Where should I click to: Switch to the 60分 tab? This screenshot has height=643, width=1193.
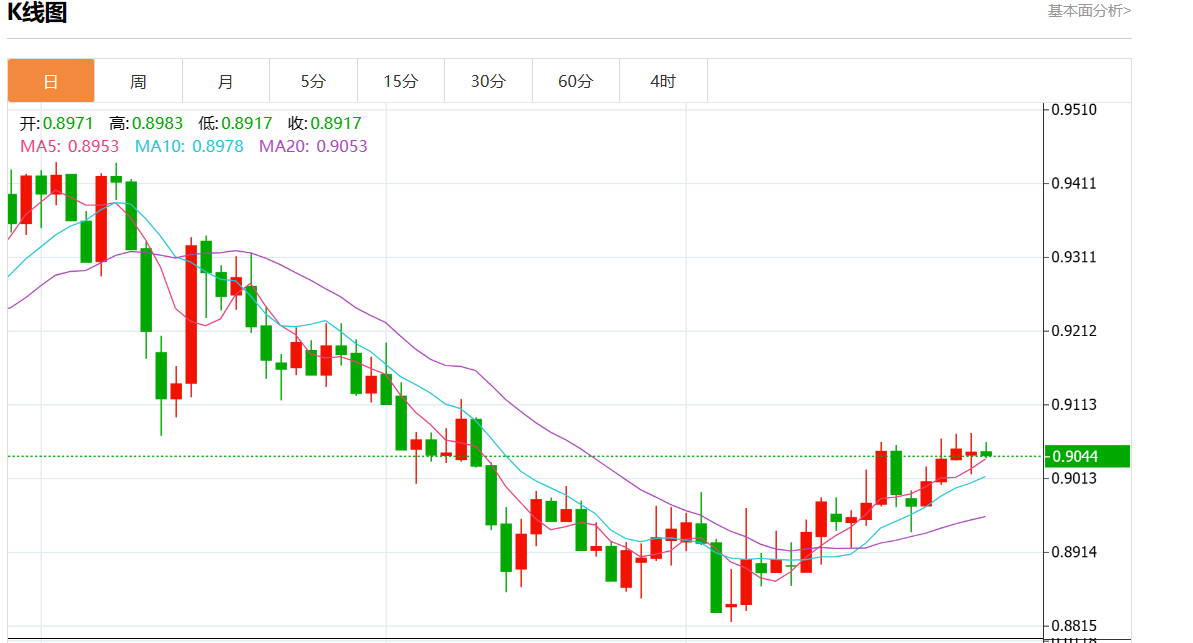[x=575, y=81]
